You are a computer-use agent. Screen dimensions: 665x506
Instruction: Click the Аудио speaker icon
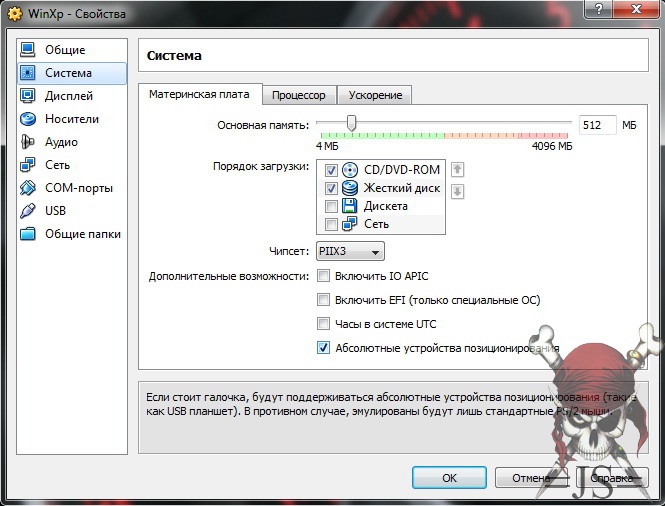[28, 142]
